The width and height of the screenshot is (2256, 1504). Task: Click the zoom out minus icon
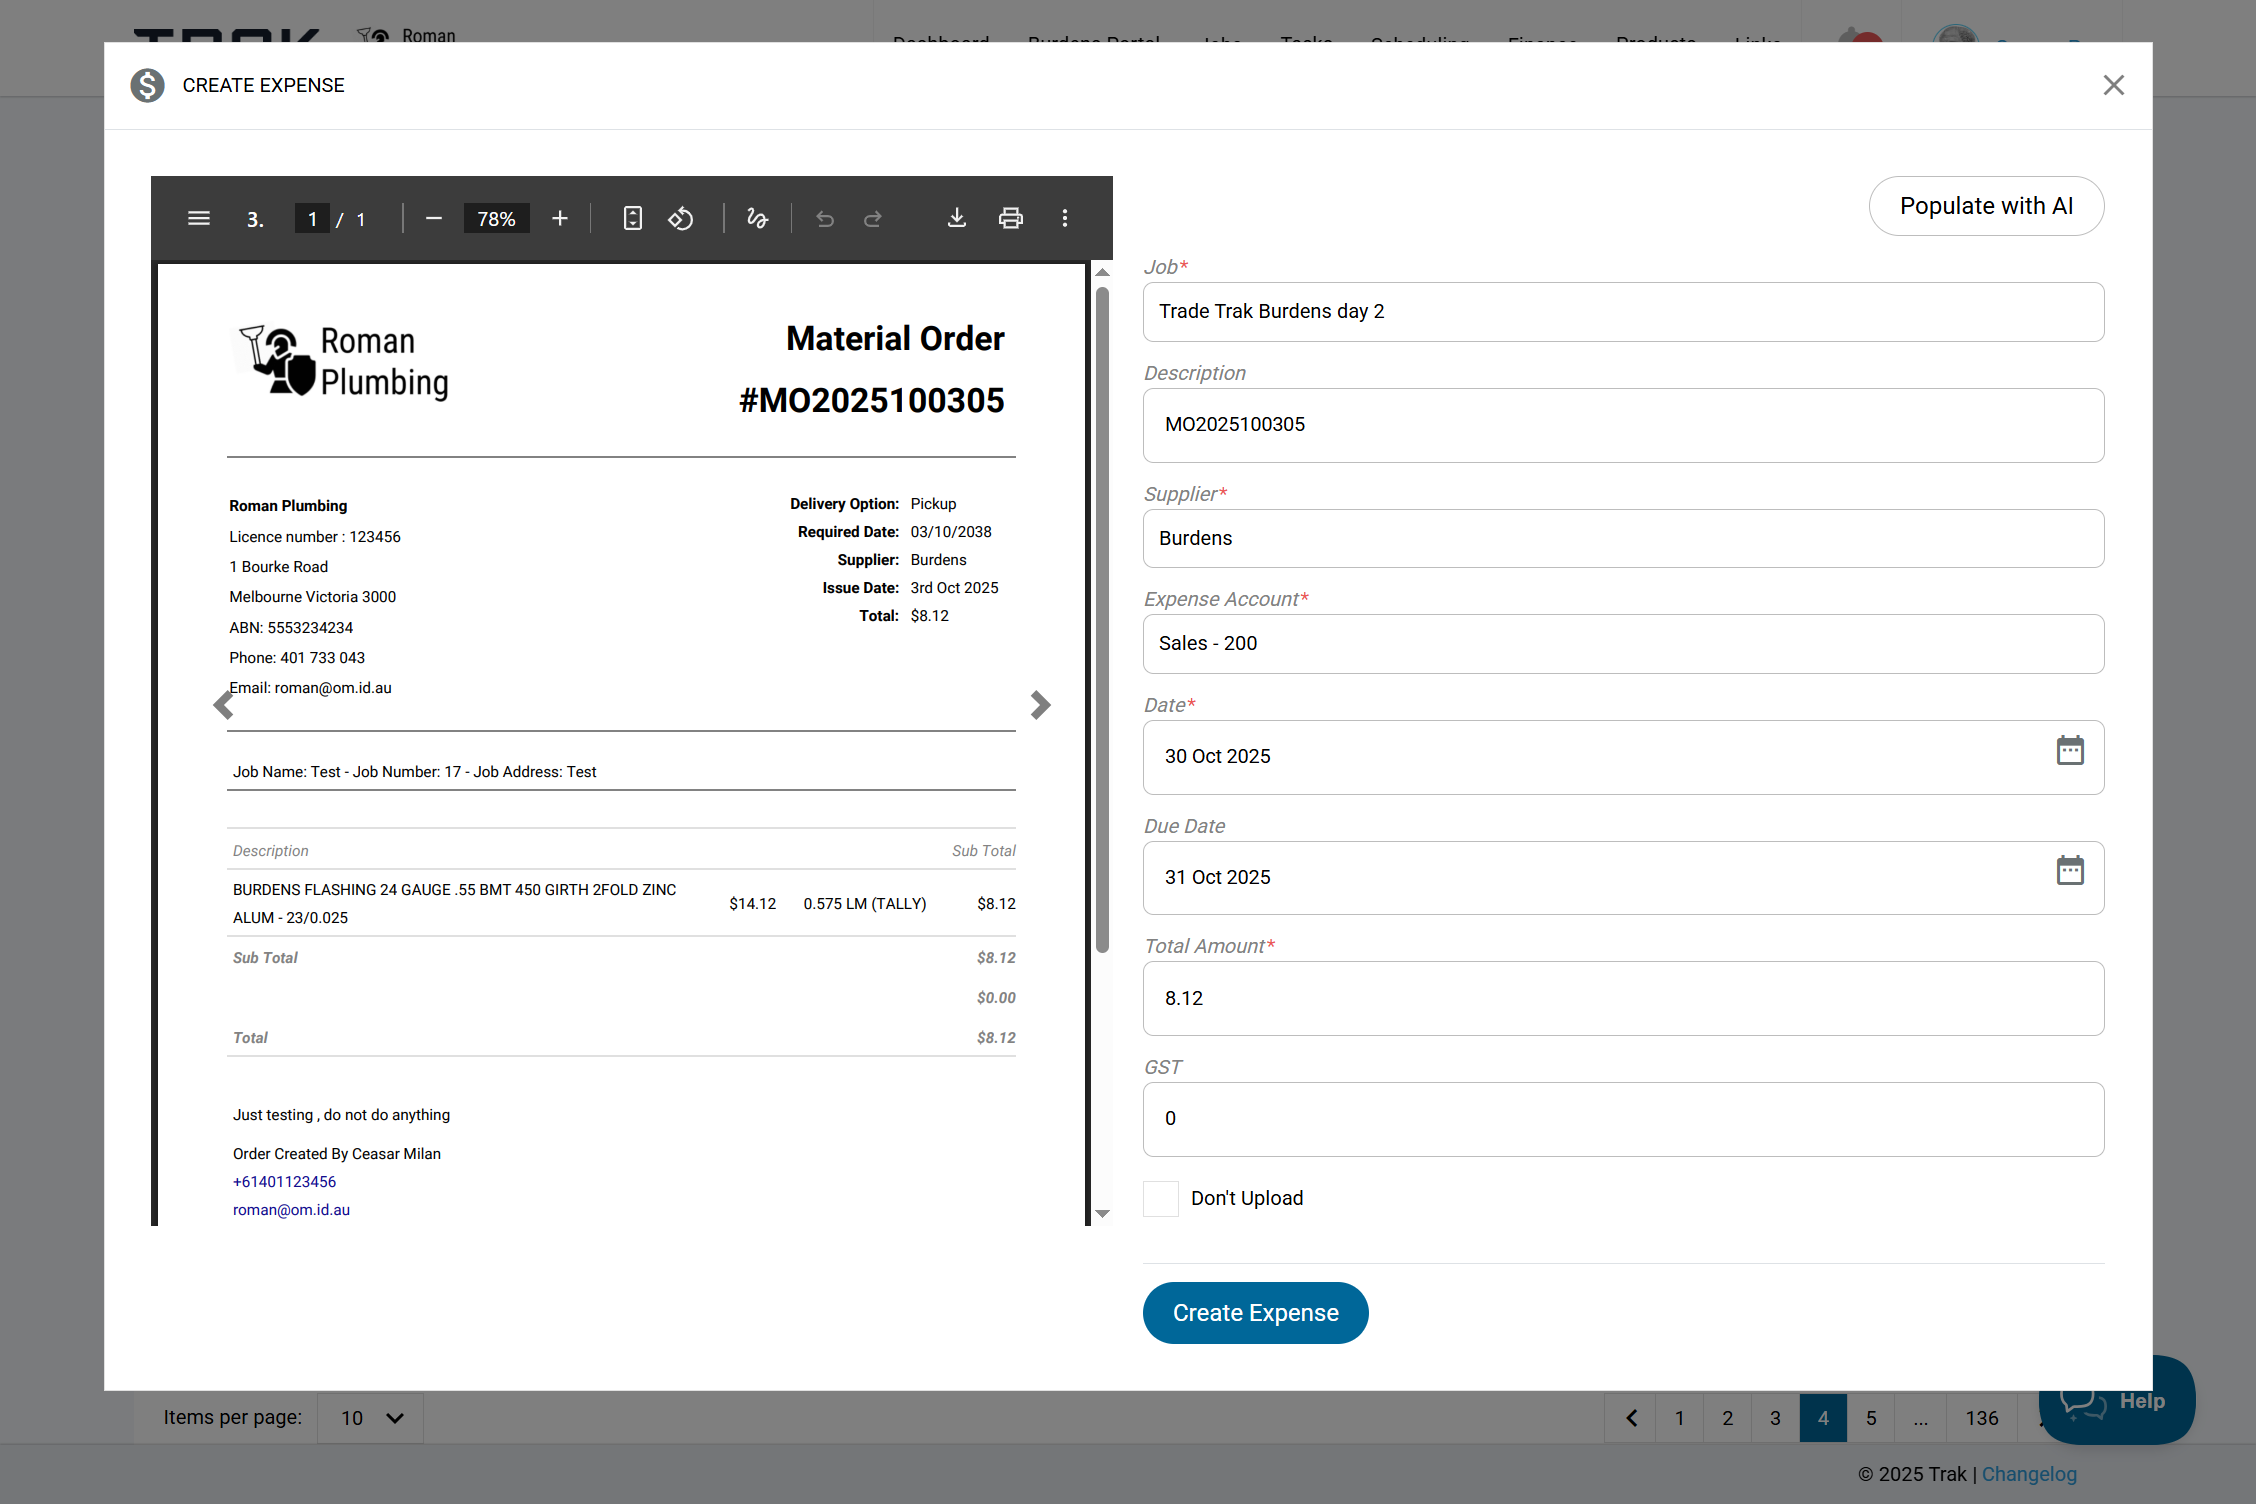coord(433,218)
